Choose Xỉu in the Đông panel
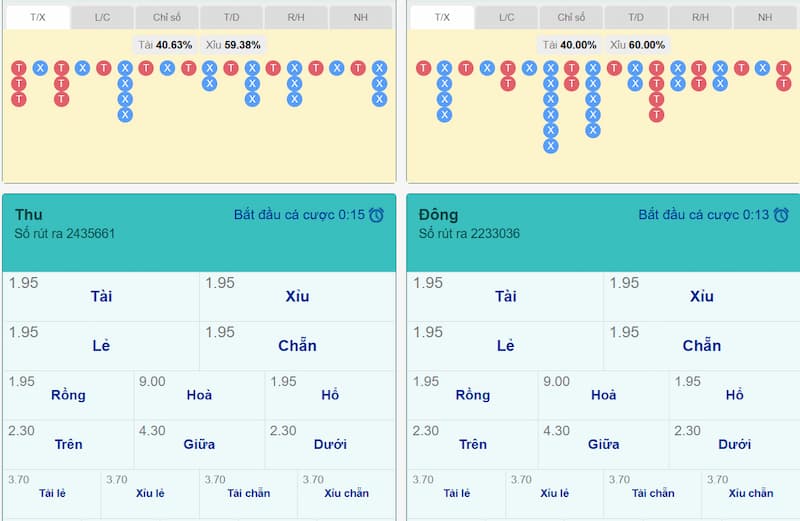This screenshot has height=521, width=800. click(x=701, y=297)
